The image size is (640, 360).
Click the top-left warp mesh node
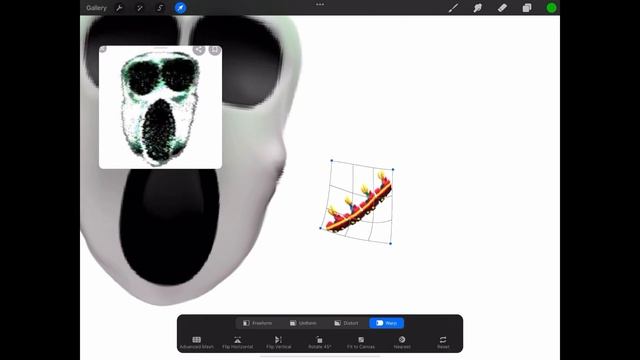[x=331, y=160]
